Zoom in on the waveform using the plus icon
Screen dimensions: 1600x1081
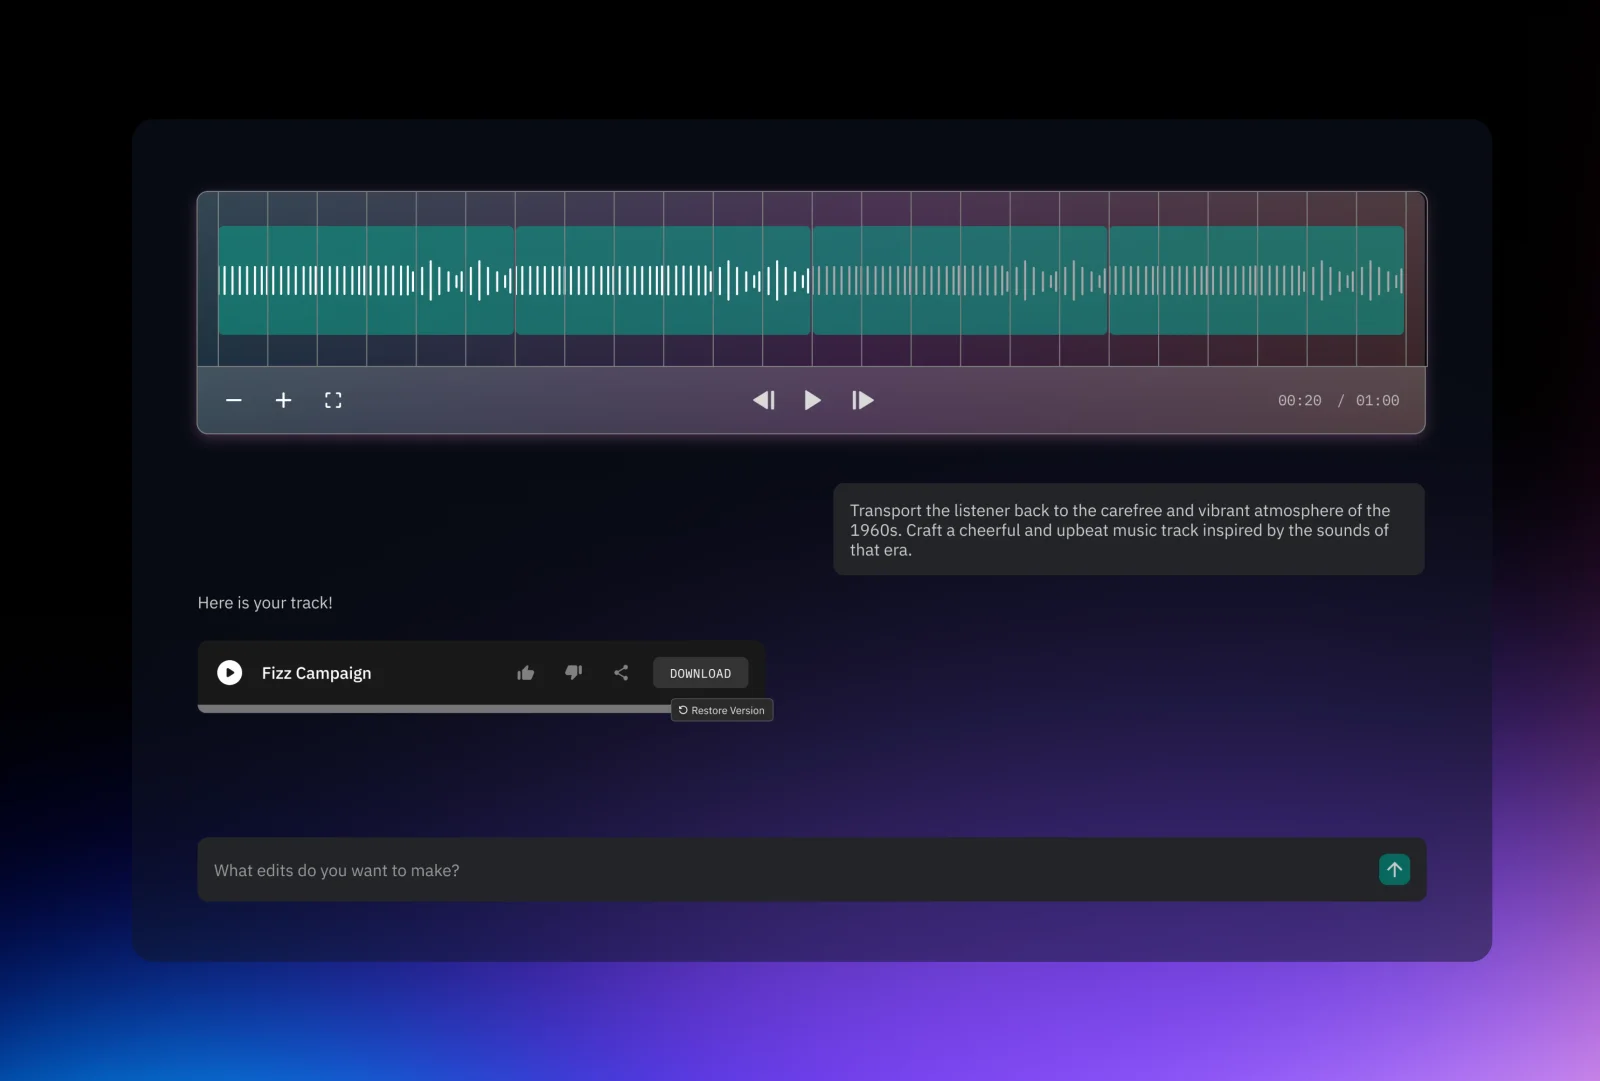[283, 400]
